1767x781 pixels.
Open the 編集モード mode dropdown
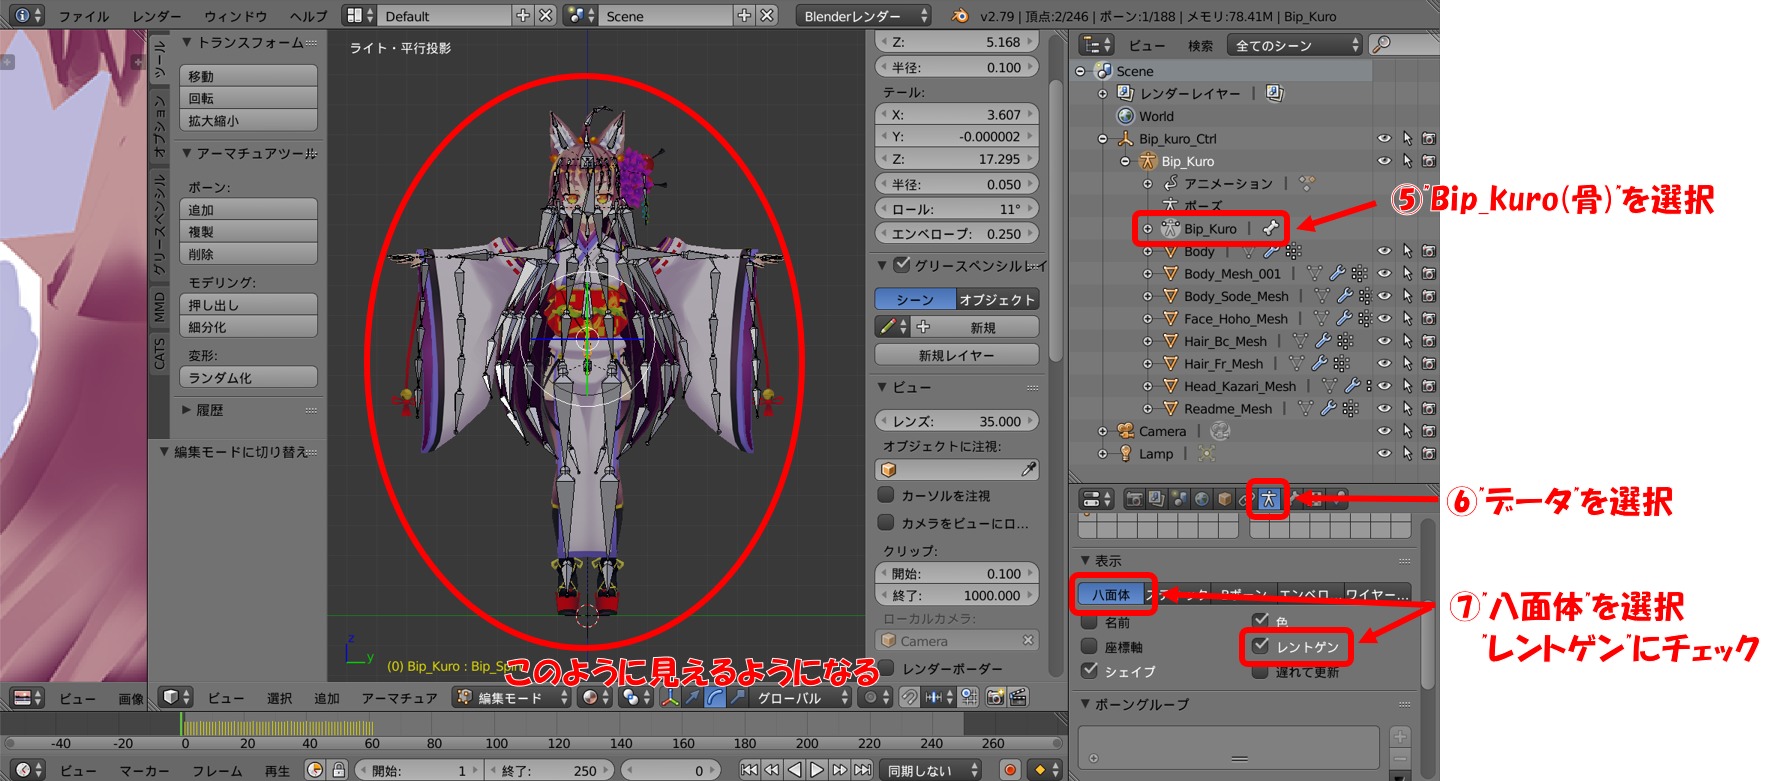[510, 698]
